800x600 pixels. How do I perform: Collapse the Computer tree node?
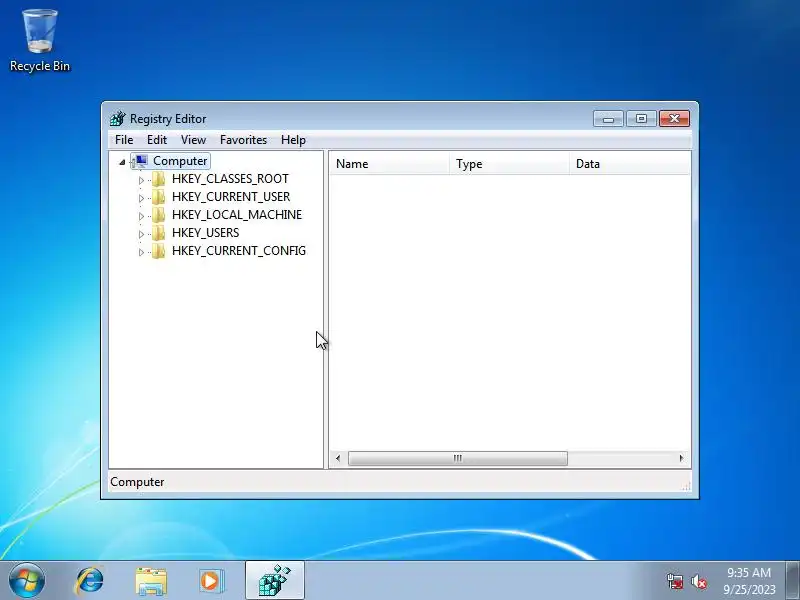click(122, 162)
